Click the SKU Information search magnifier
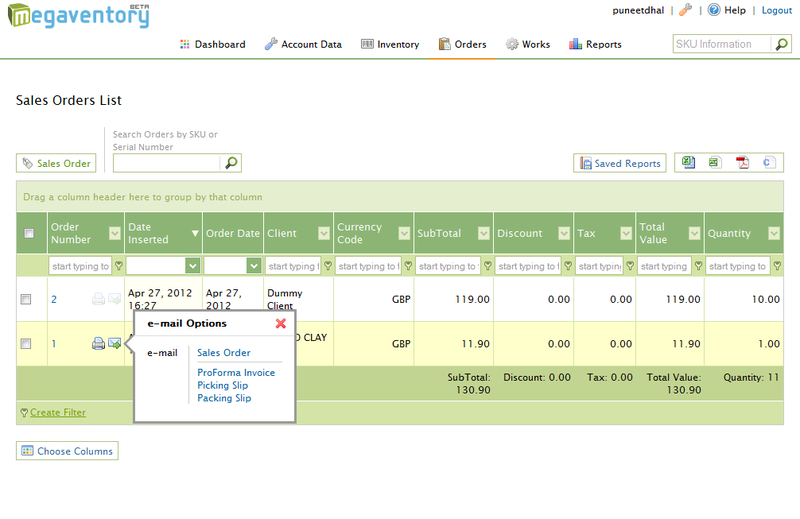This screenshot has width=800, height=519. (781, 44)
